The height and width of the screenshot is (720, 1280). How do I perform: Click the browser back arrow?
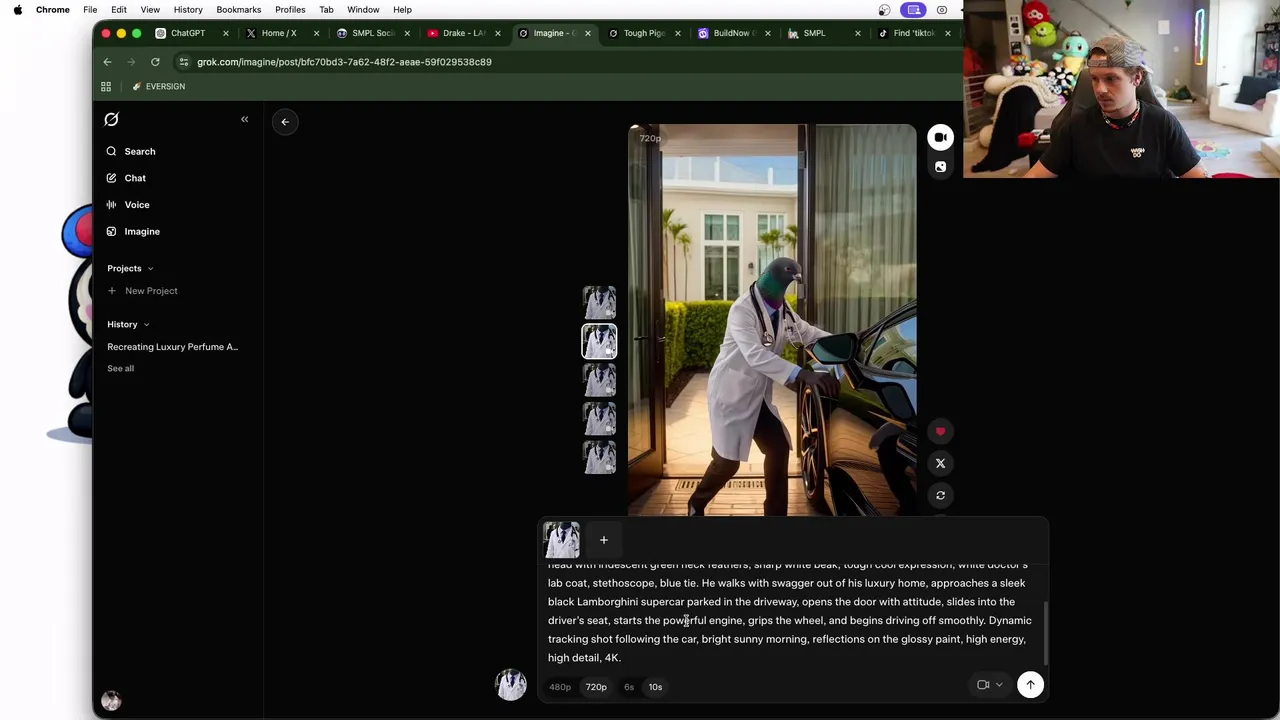107,62
